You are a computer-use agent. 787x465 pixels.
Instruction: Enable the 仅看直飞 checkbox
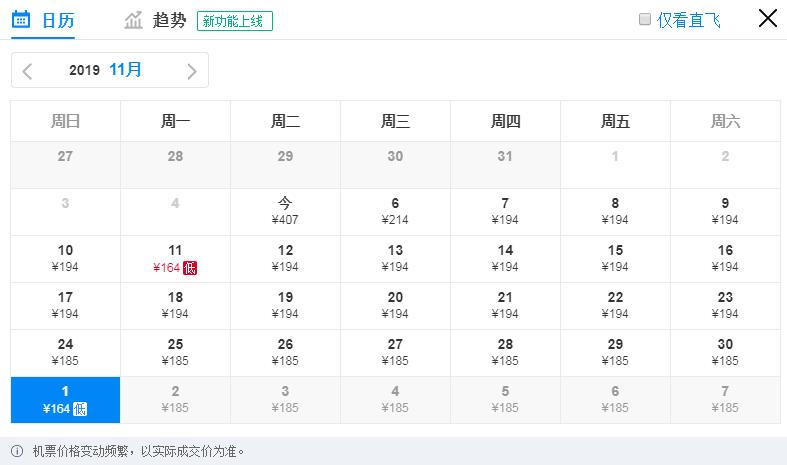[645, 20]
